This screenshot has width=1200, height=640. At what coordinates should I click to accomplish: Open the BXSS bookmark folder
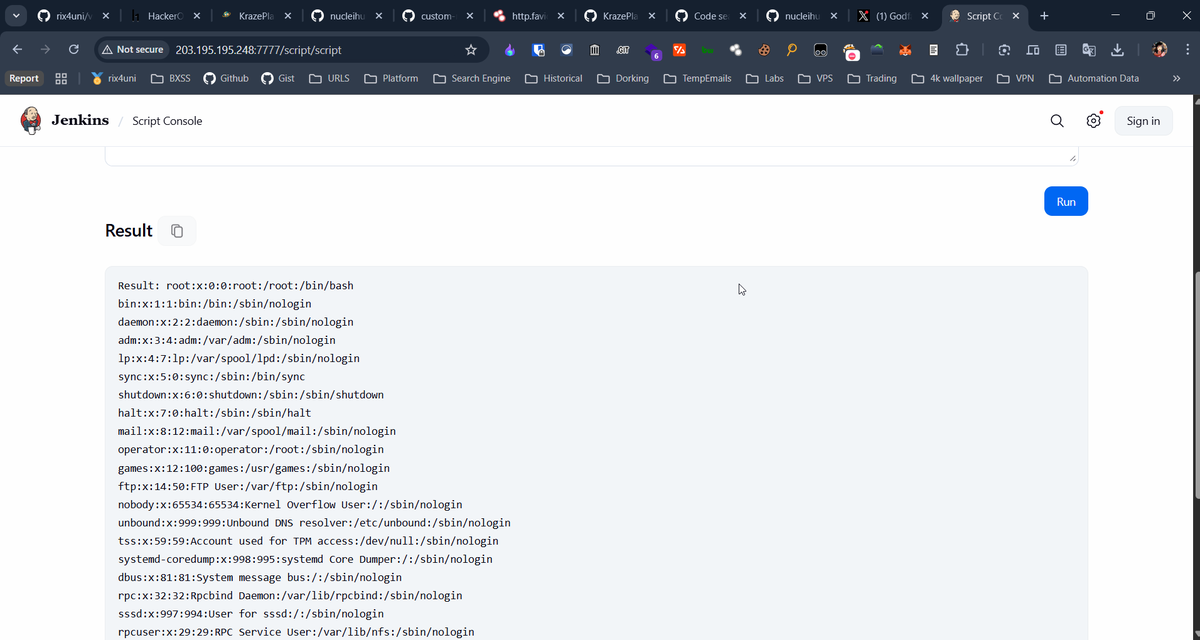click(x=171, y=78)
